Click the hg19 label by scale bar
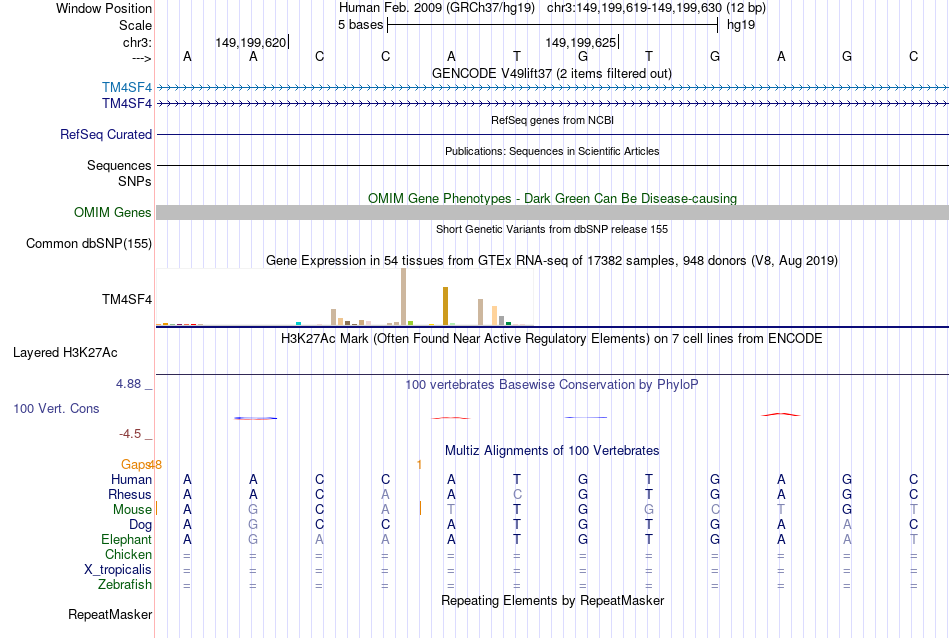The image size is (950, 638). (741, 25)
